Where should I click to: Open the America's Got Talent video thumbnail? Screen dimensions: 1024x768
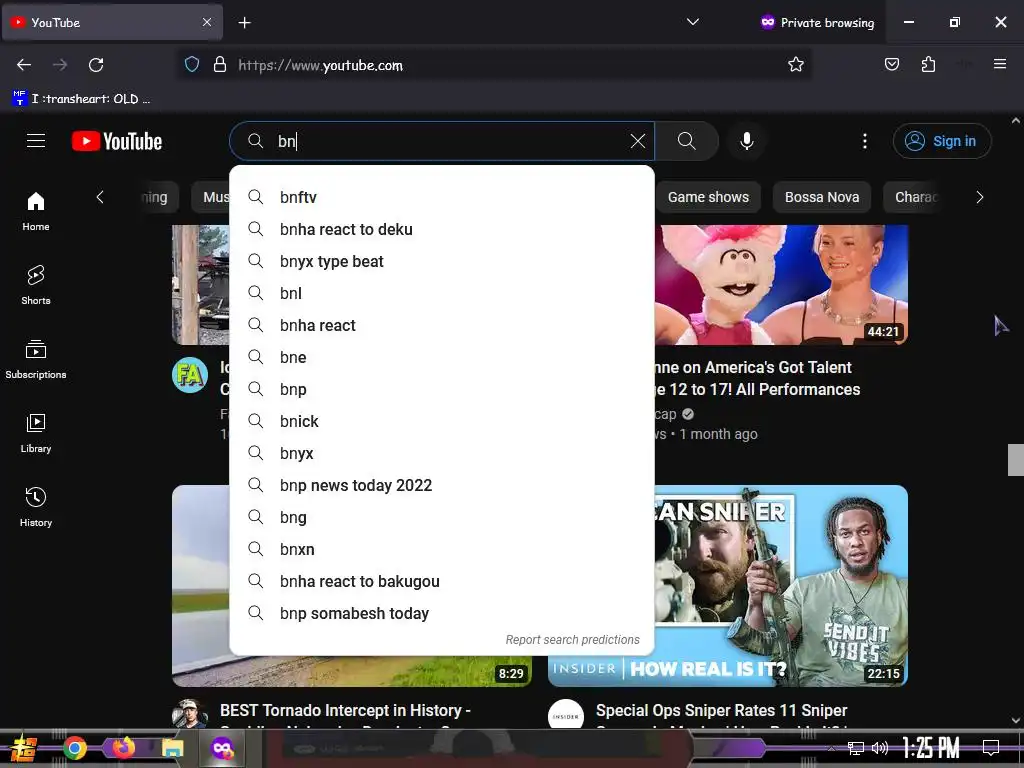781,285
